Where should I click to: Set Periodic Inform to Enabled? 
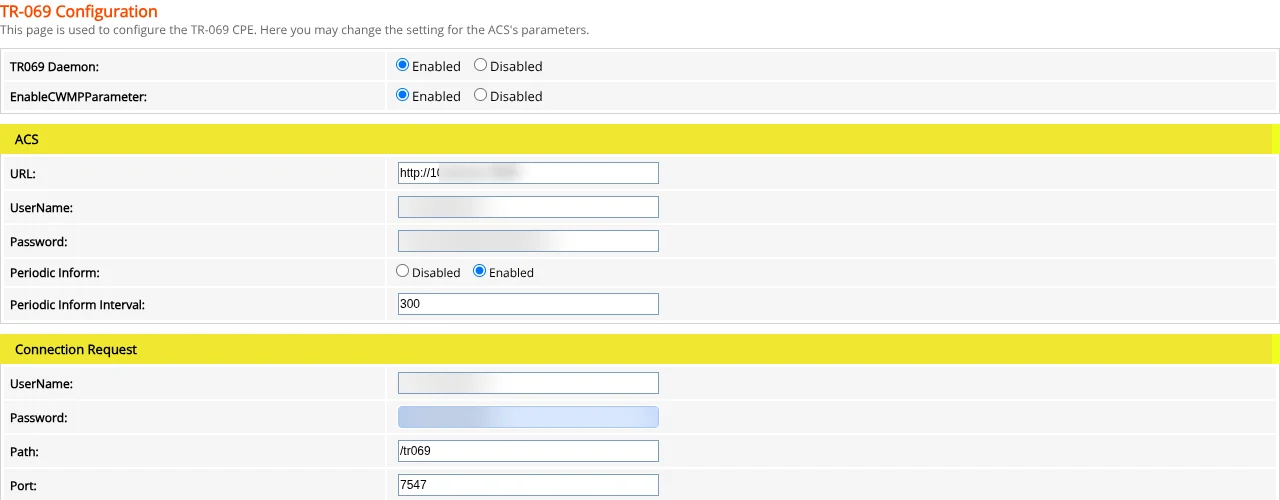pos(480,271)
